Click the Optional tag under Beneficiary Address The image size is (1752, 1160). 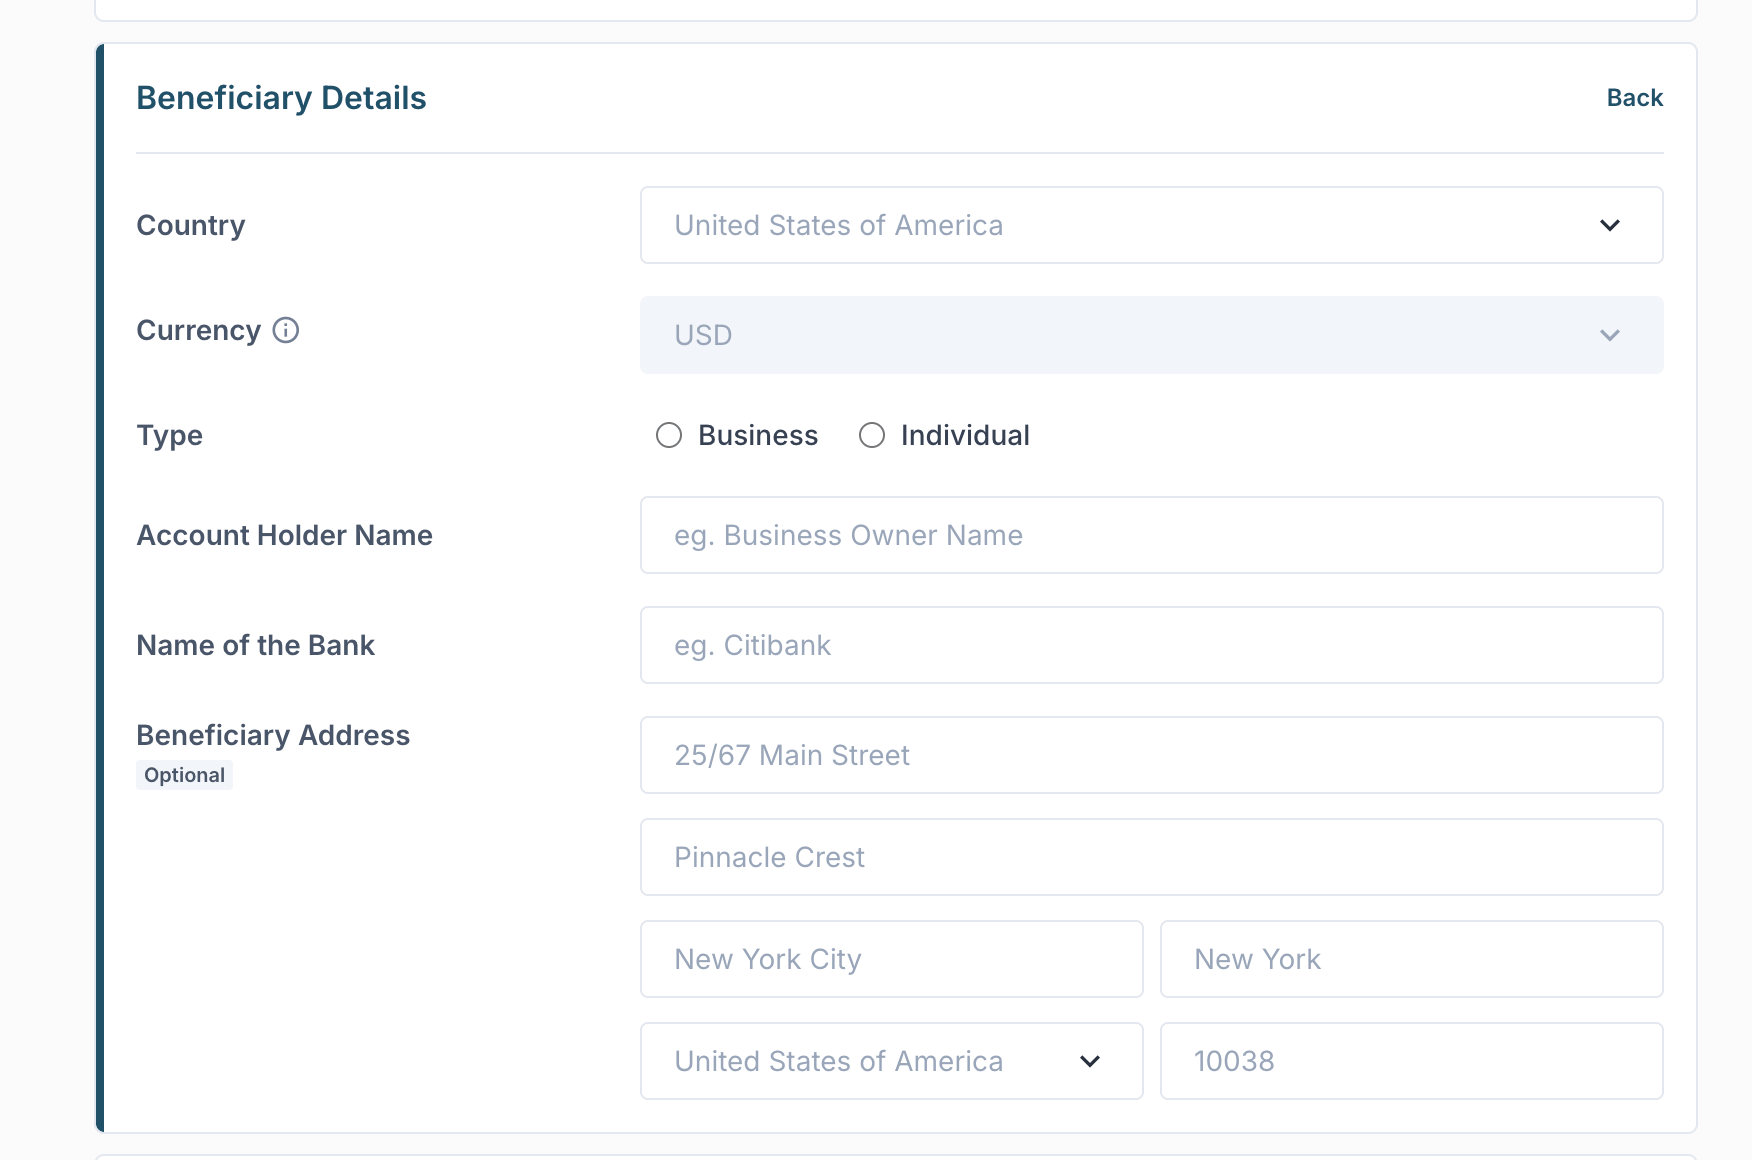coord(184,775)
